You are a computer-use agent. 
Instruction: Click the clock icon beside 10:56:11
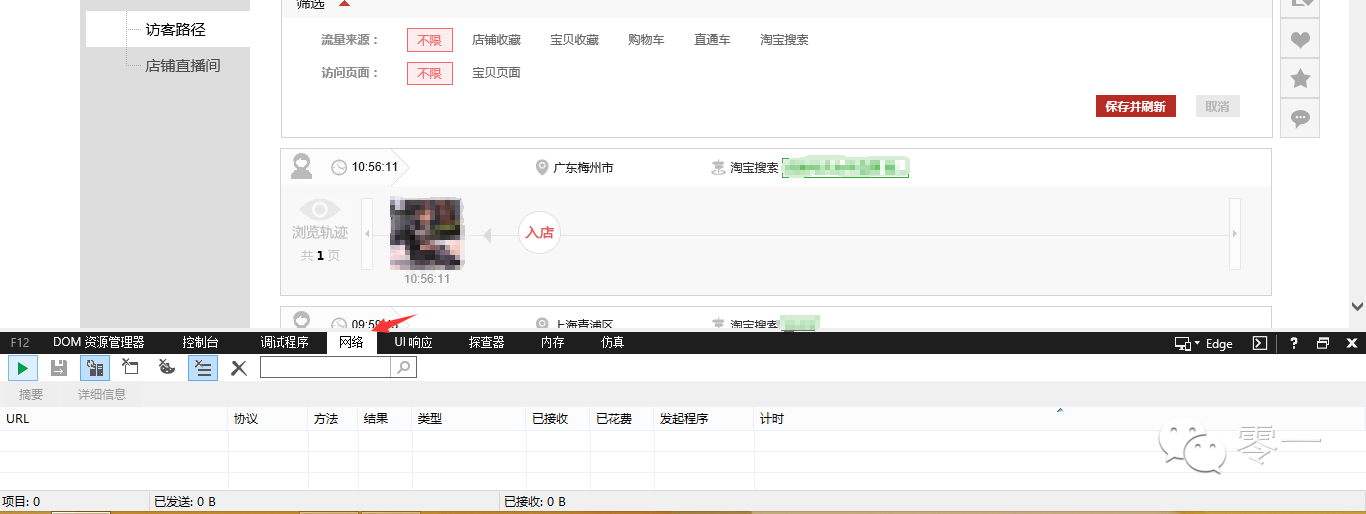(x=339, y=167)
